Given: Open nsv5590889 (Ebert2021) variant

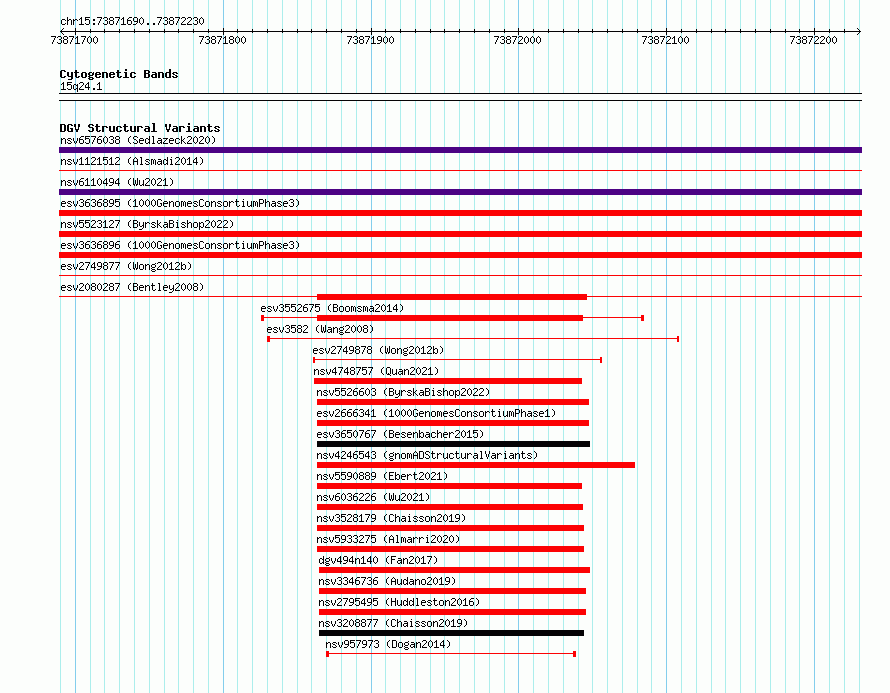Looking at the screenshot, I should point(382,476).
